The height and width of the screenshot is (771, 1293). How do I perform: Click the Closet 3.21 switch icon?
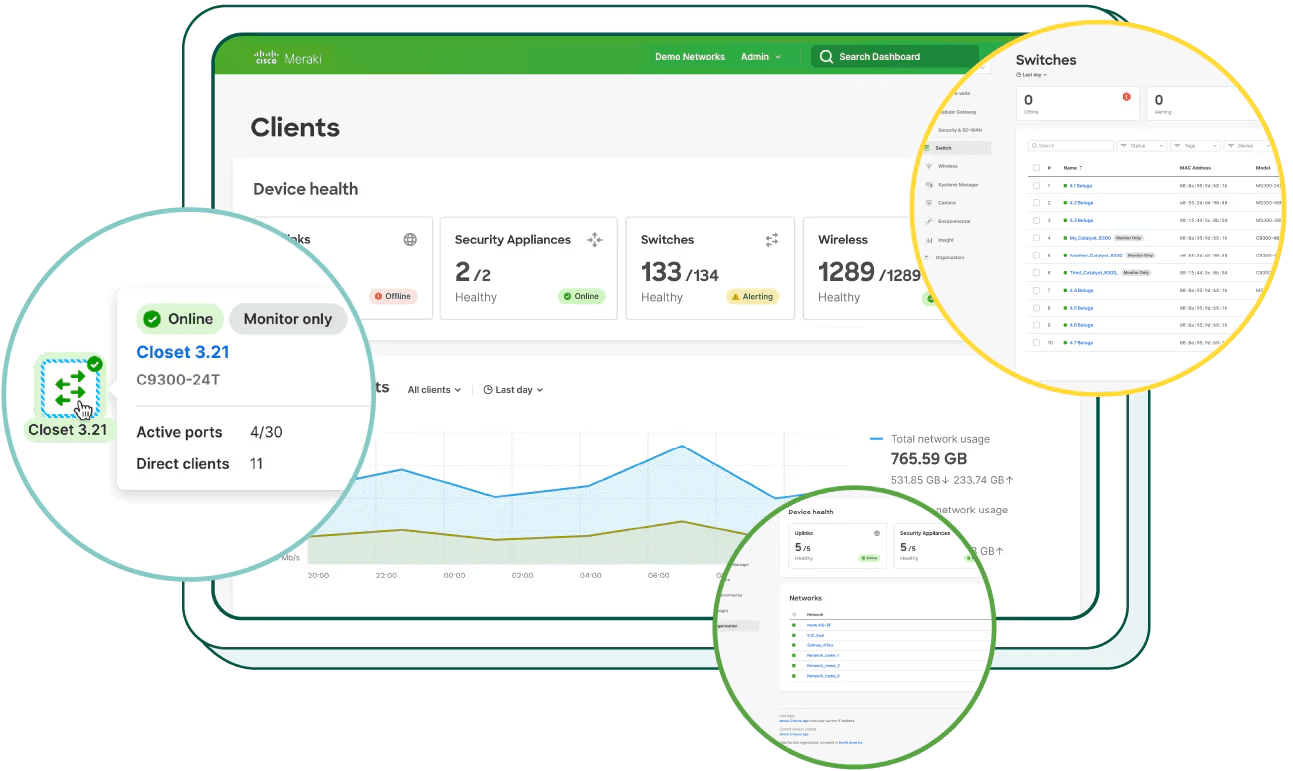70,388
